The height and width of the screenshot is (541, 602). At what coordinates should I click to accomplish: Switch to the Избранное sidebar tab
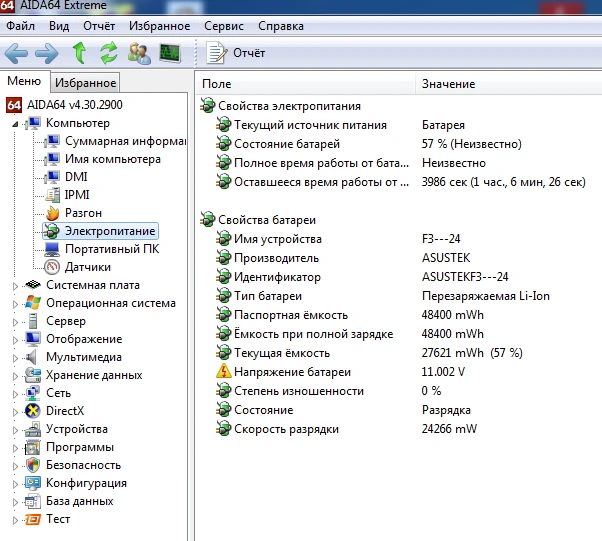tap(85, 83)
